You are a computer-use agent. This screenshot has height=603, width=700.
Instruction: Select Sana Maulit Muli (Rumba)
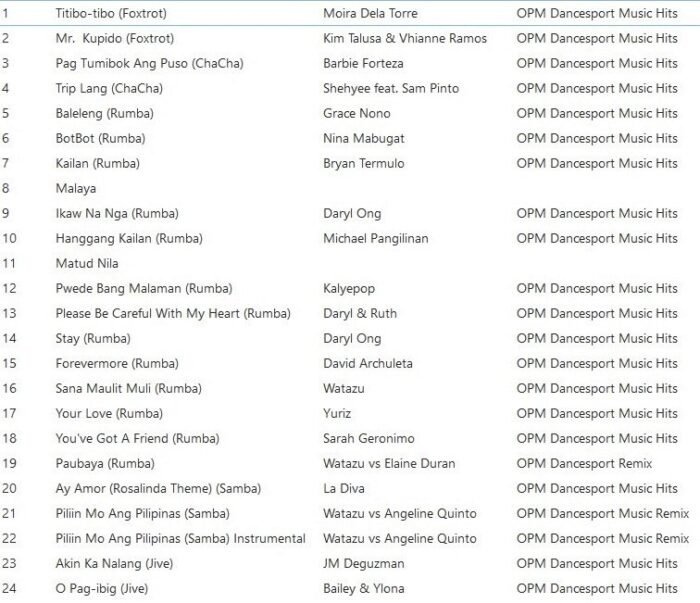(129, 389)
